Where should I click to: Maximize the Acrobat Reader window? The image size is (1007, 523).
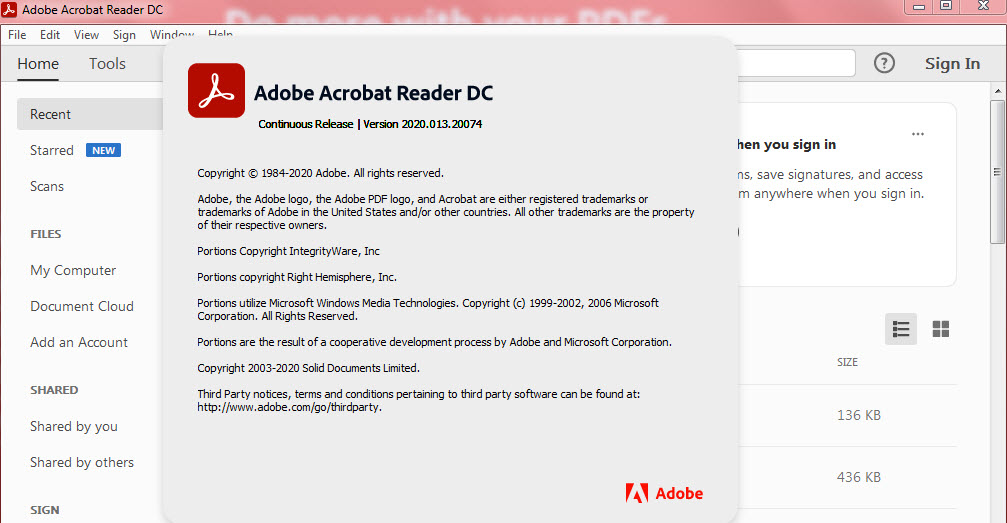pyautogui.click(x=946, y=6)
